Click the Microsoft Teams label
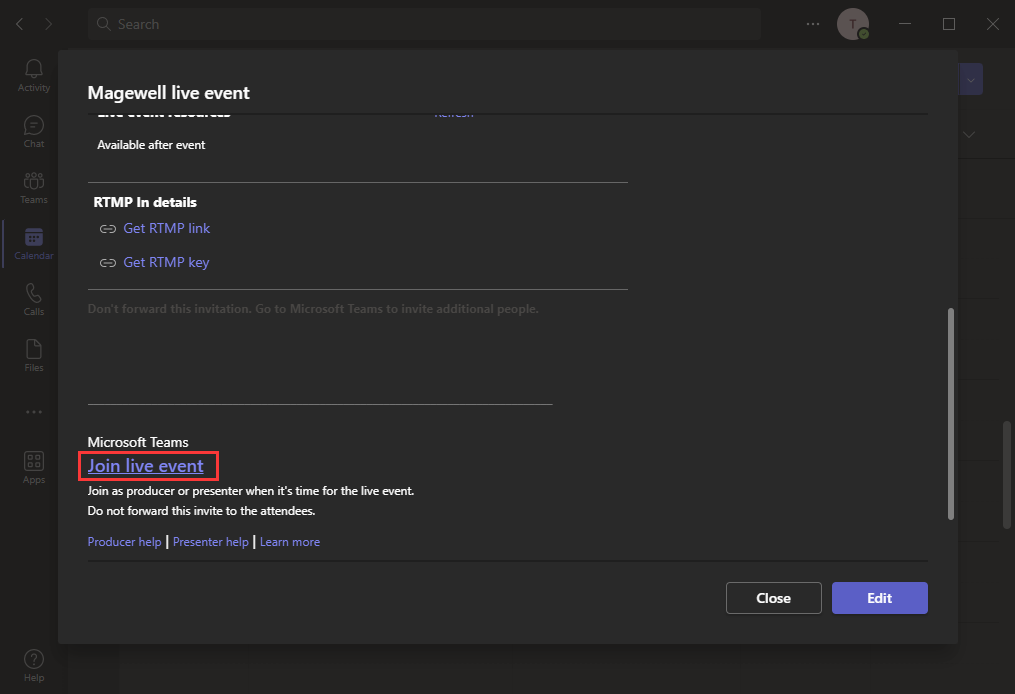 [x=138, y=442]
